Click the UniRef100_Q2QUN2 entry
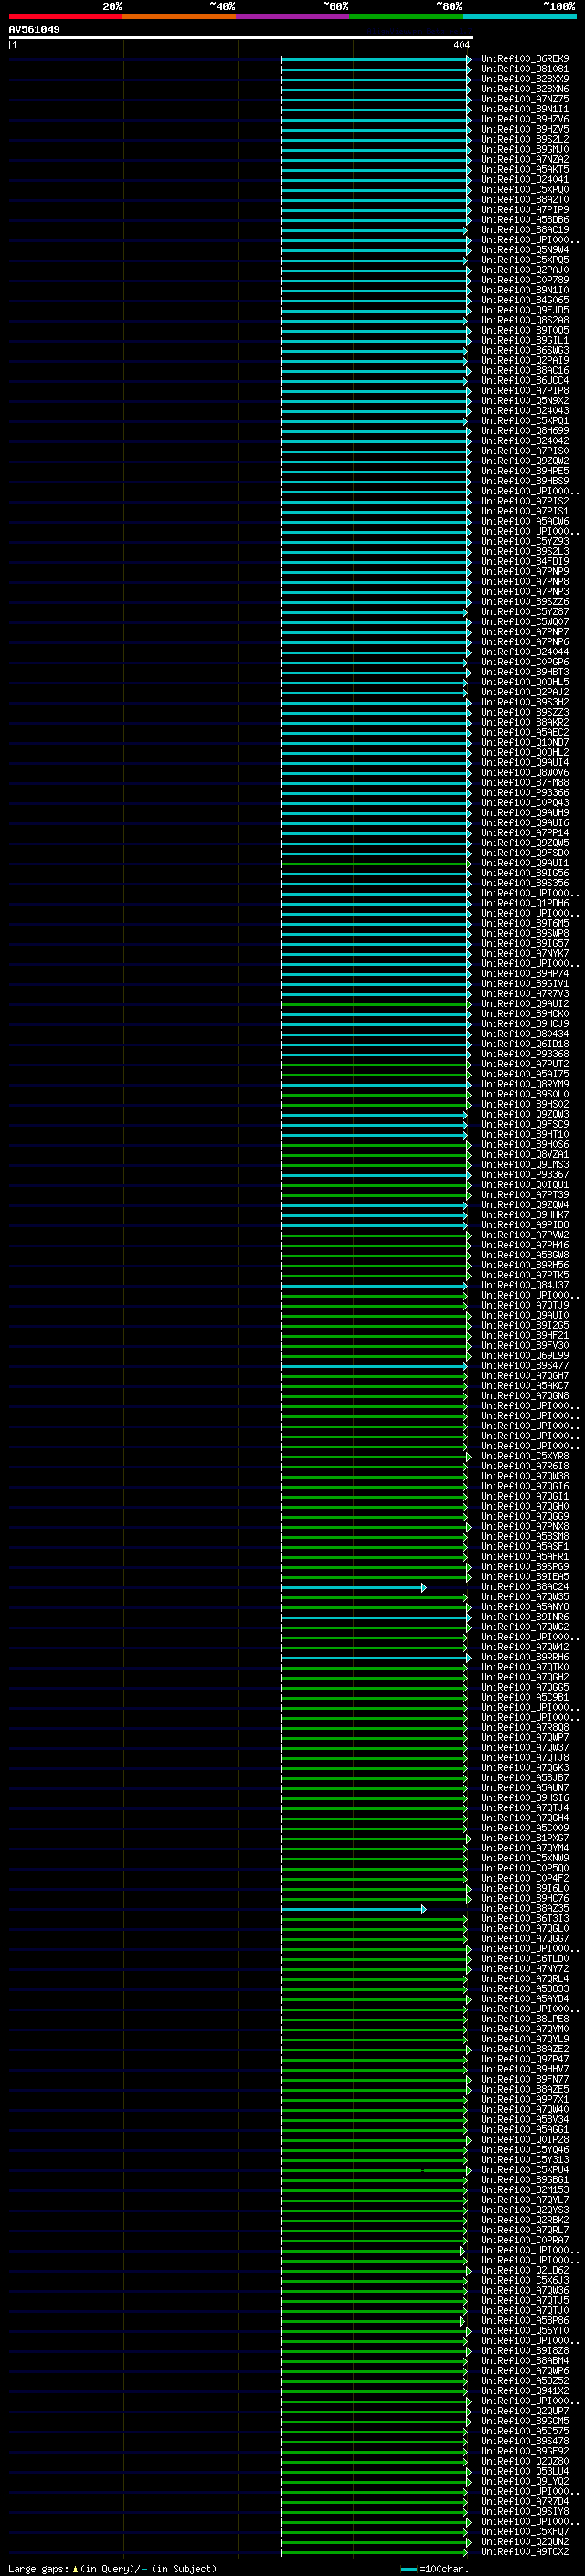This screenshot has width=585, height=2576. [x=525, y=2542]
